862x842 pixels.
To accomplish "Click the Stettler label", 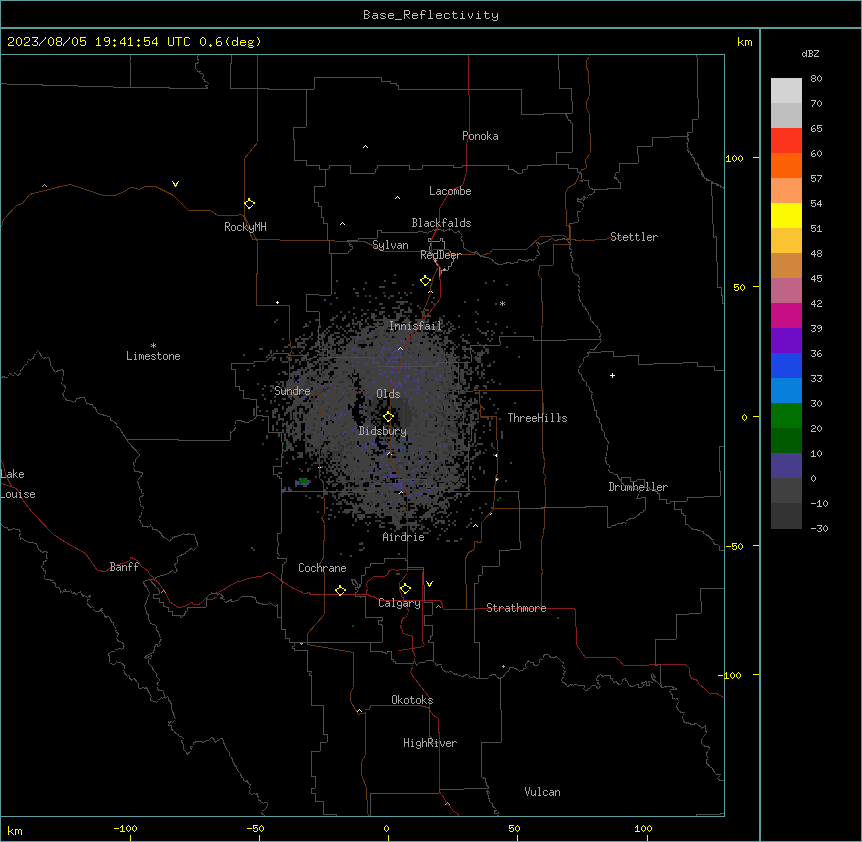I will click(634, 237).
